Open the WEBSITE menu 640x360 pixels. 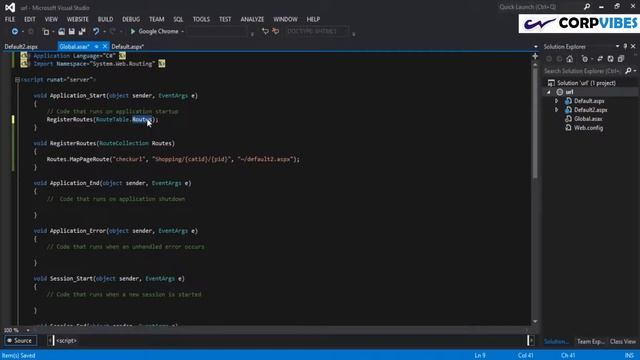(77, 19)
